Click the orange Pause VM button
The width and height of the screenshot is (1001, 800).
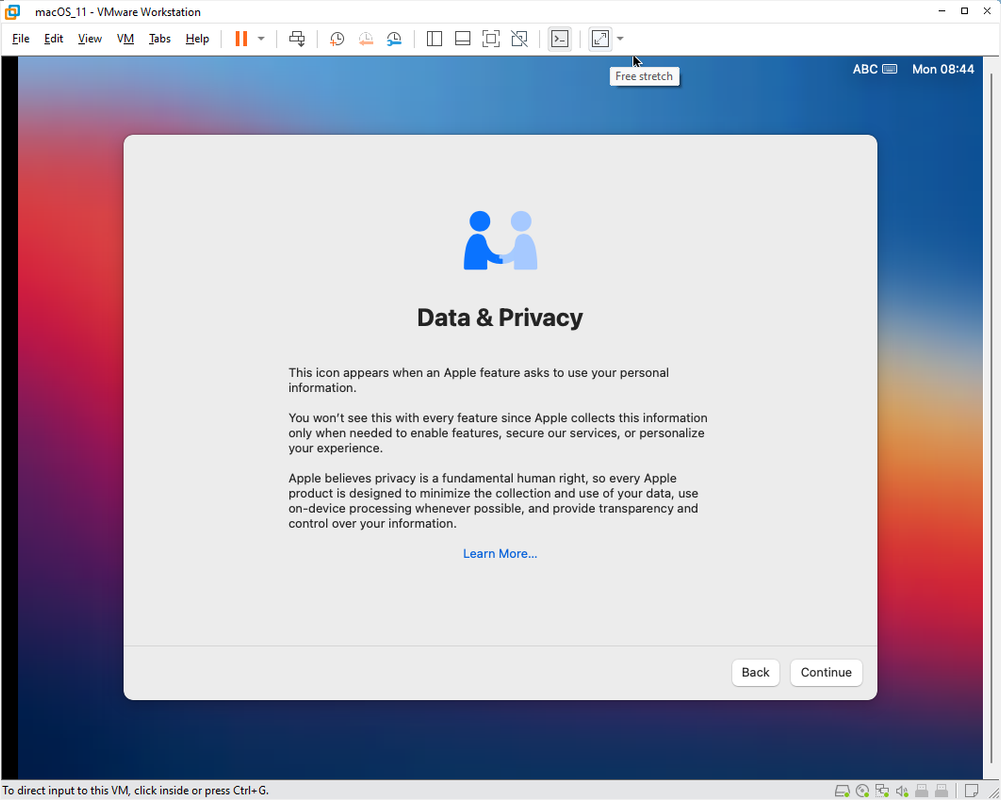(x=241, y=39)
